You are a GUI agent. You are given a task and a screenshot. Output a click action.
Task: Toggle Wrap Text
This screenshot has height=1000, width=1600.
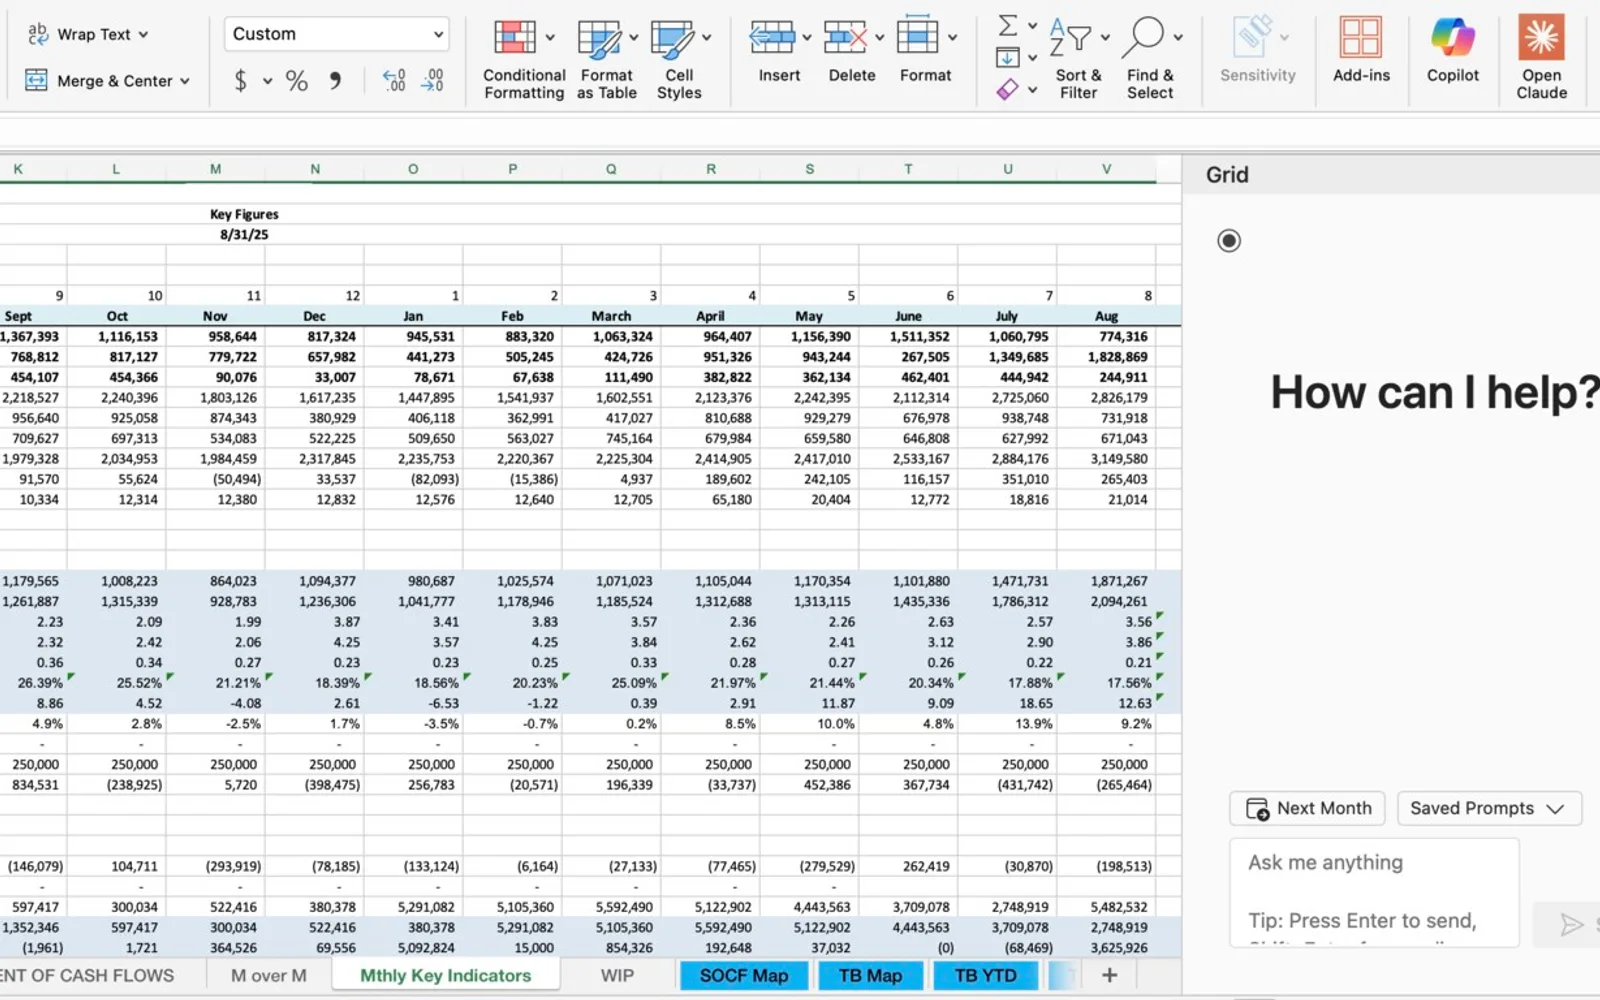(79, 34)
